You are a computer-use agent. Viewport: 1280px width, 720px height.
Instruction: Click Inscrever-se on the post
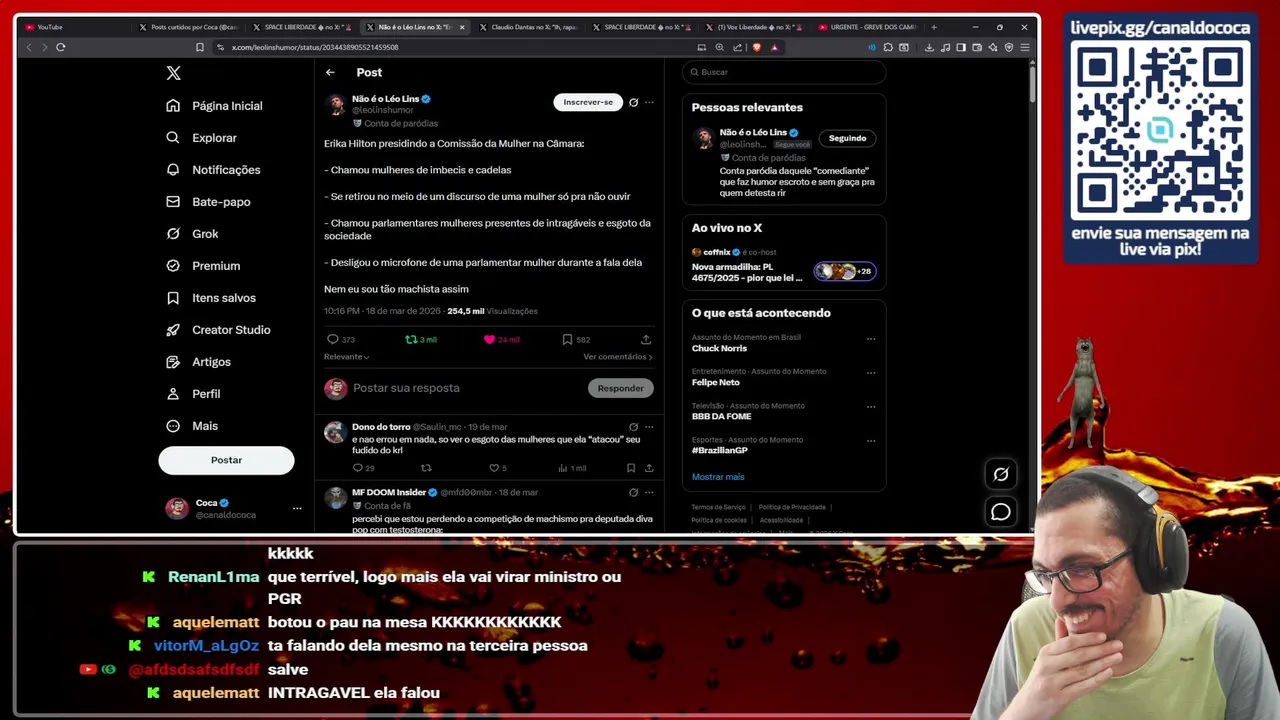[588, 102]
